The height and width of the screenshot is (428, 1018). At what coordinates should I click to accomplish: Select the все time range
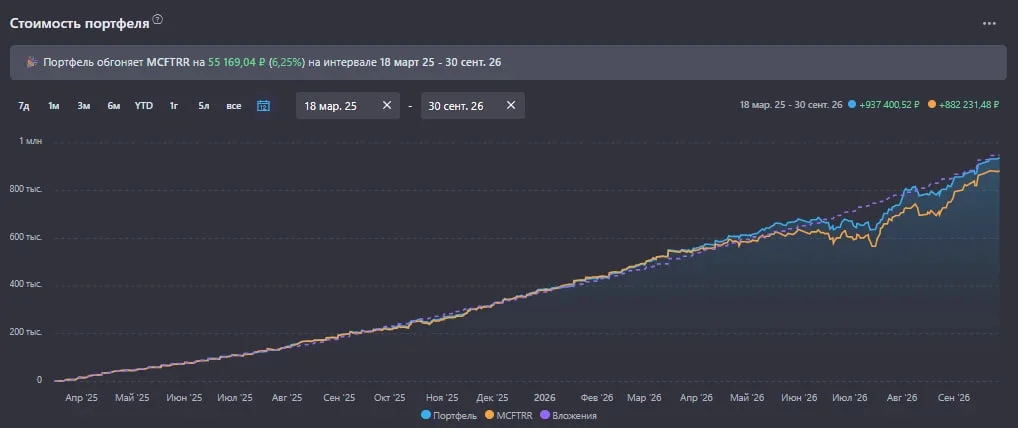tap(234, 106)
